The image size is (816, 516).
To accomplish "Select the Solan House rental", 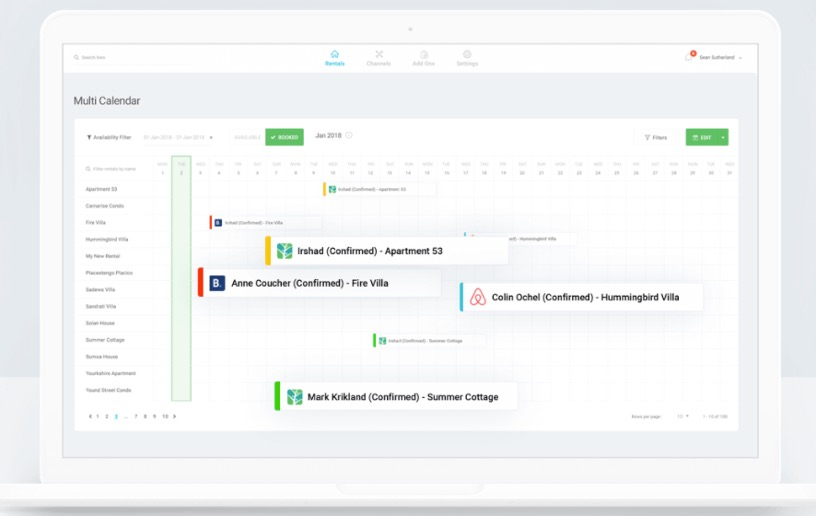I will tap(100, 323).
